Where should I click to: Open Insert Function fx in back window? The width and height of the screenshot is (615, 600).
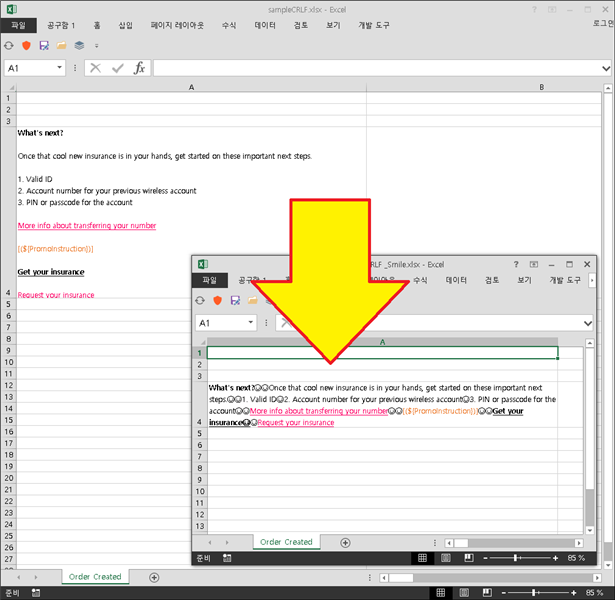(139, 68)
